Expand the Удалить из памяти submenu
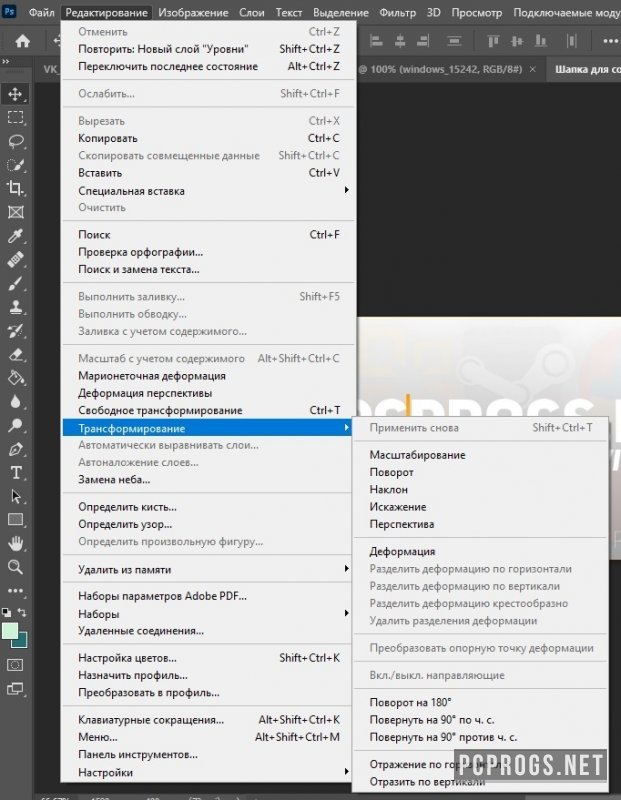 pyautogui.click(x=208, y=569)
